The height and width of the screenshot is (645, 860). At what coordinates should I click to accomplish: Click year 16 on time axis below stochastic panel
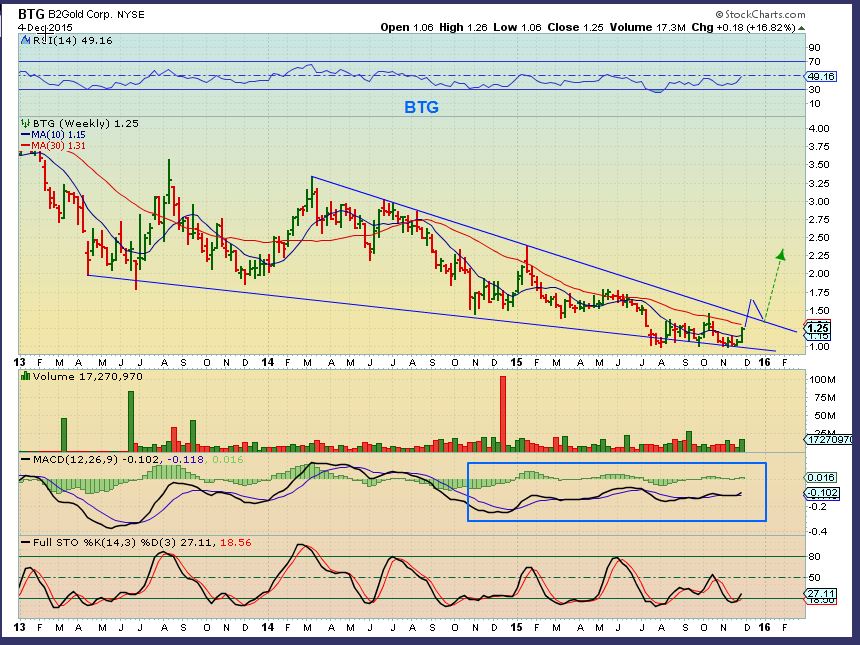764,627
